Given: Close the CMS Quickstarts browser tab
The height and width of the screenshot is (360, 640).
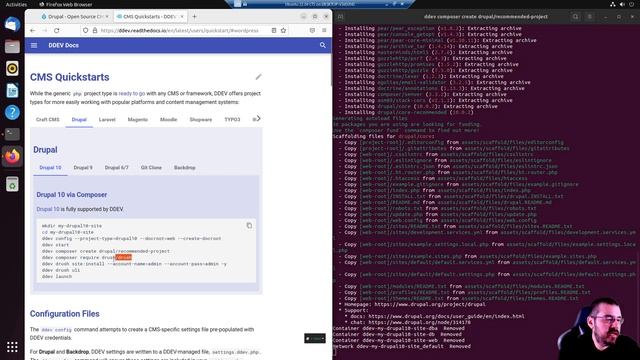Looking at the screenshot, I should click(x=182, y=17).
